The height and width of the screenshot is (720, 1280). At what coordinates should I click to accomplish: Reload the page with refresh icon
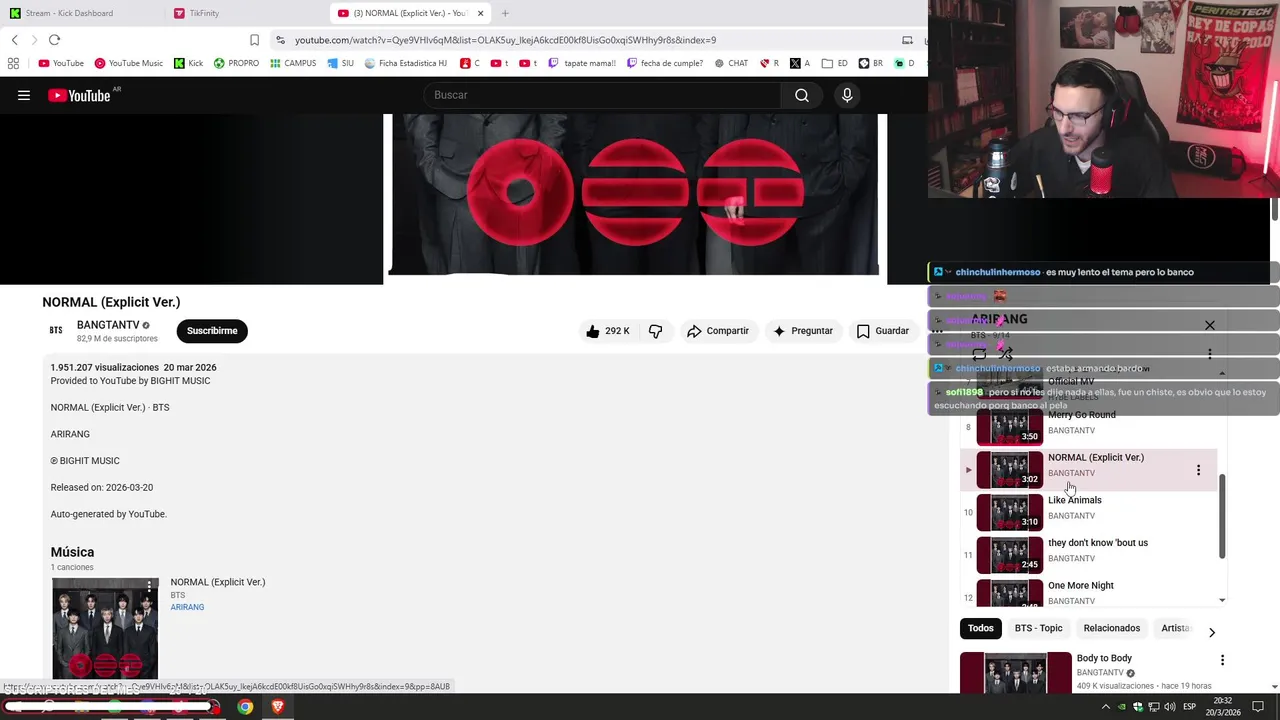click(54, 40)
